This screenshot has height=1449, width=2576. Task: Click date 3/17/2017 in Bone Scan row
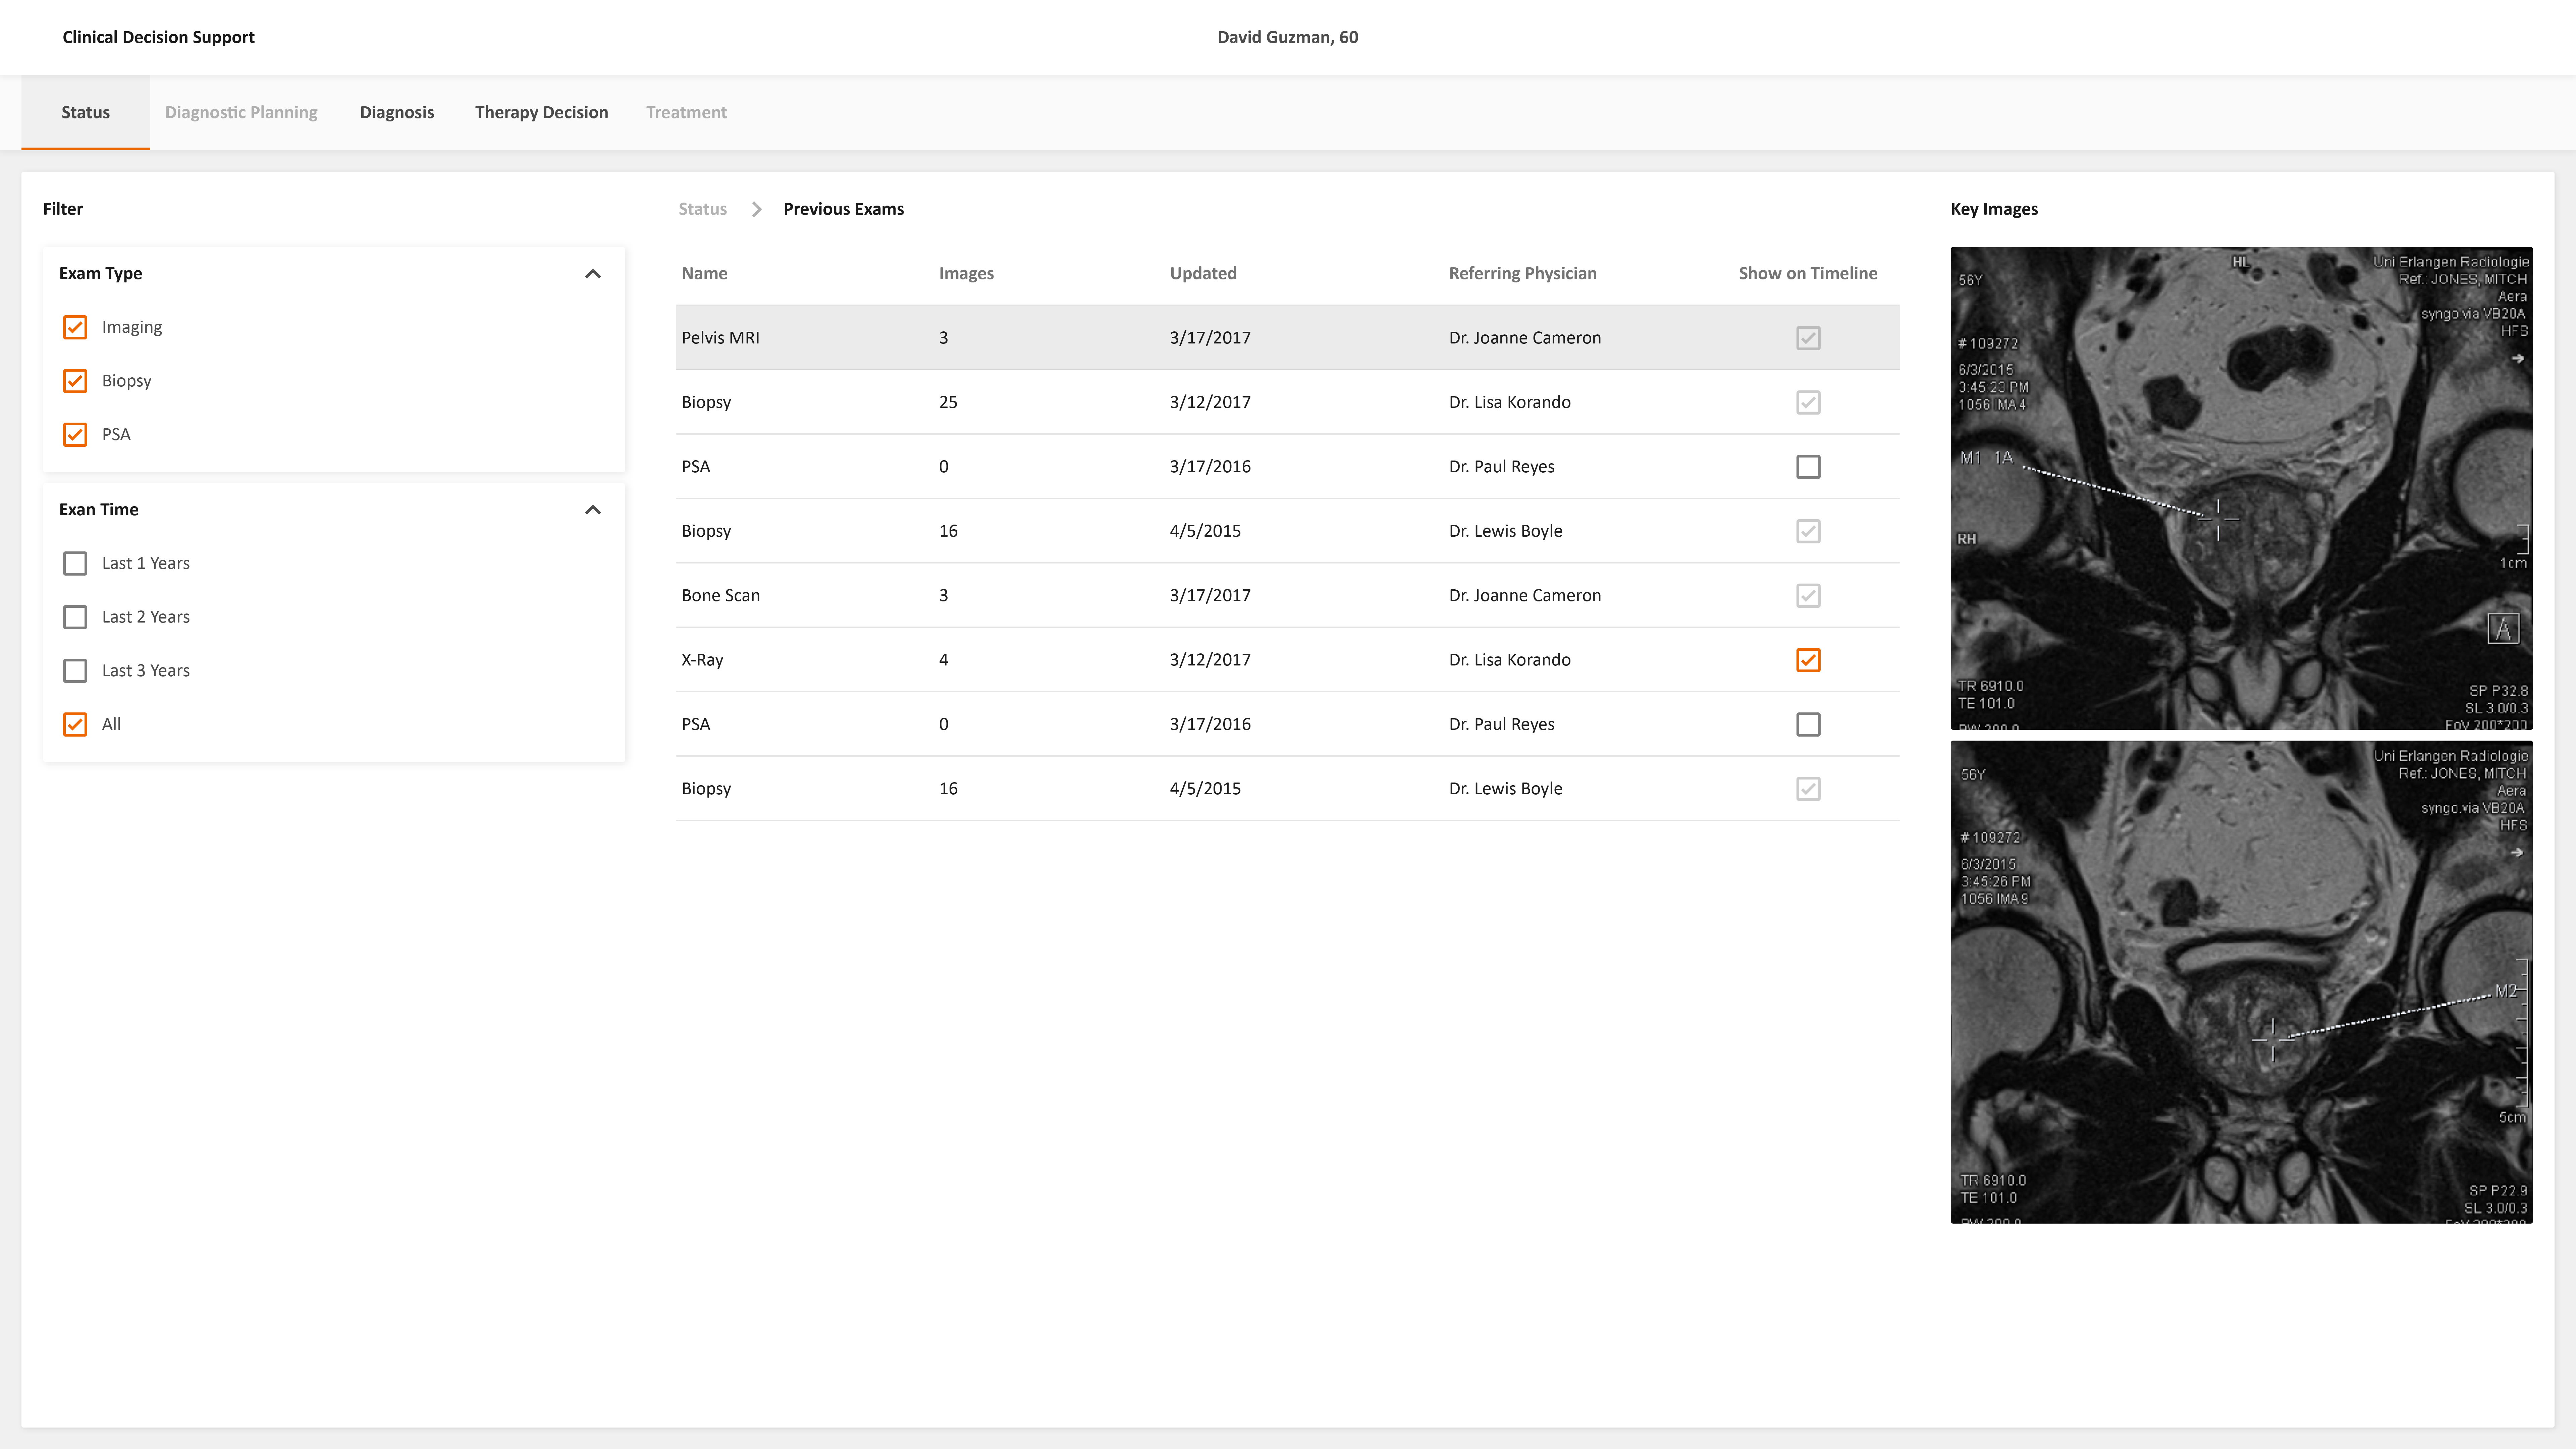[x=1210, y=596]
